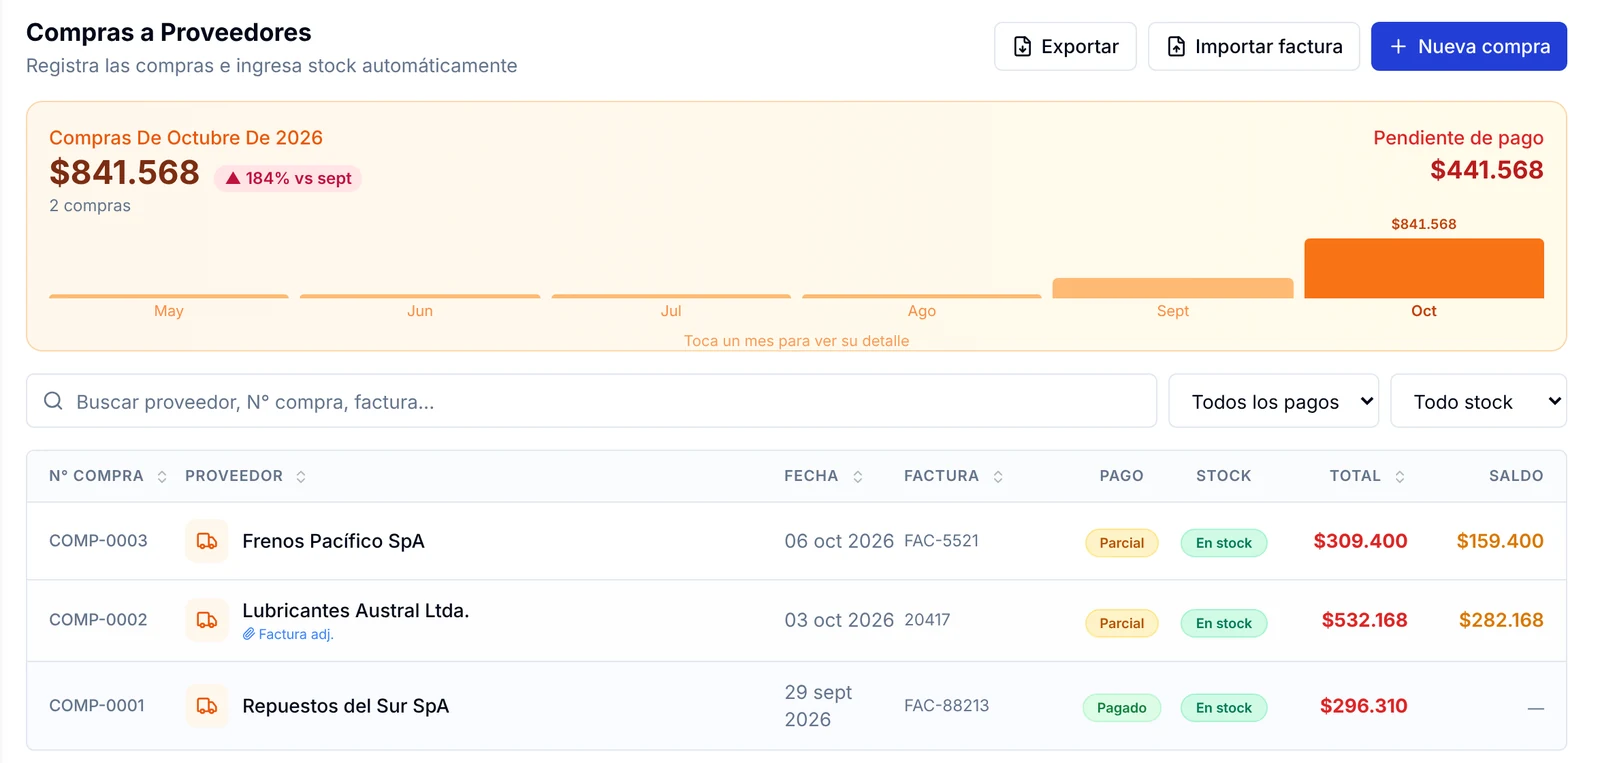1600x763 pixels.
Task: Click the Pagado badge for Repuestos del Sur
Action: point(1122,708)
